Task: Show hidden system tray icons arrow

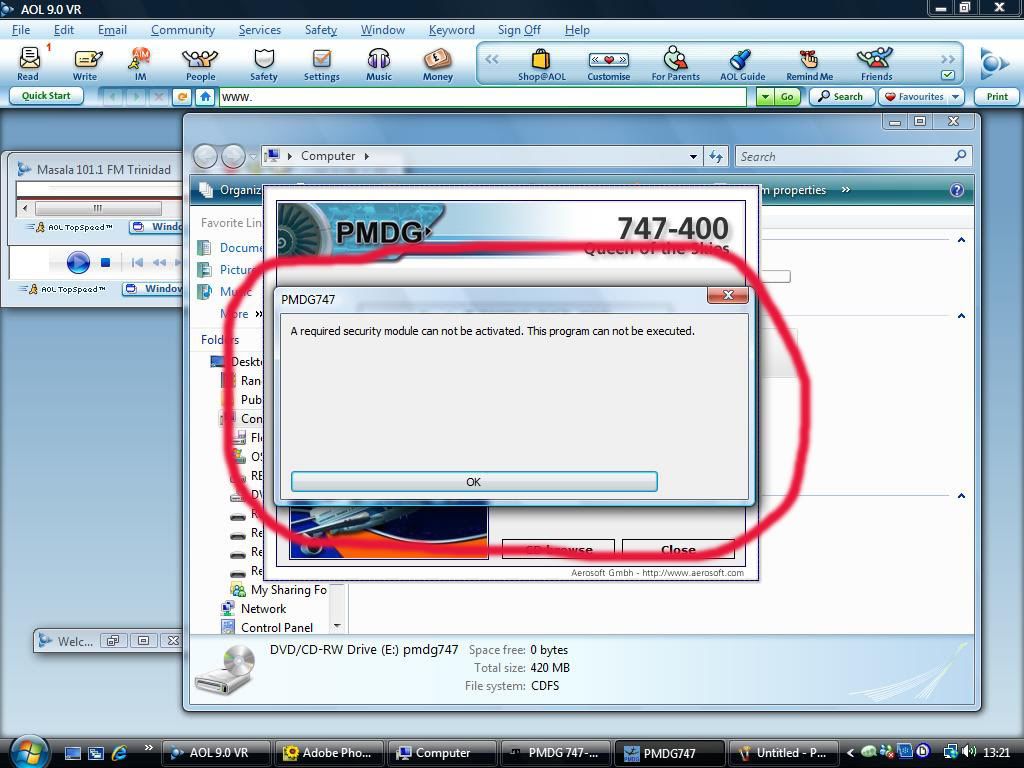Action: coord(850,753)
